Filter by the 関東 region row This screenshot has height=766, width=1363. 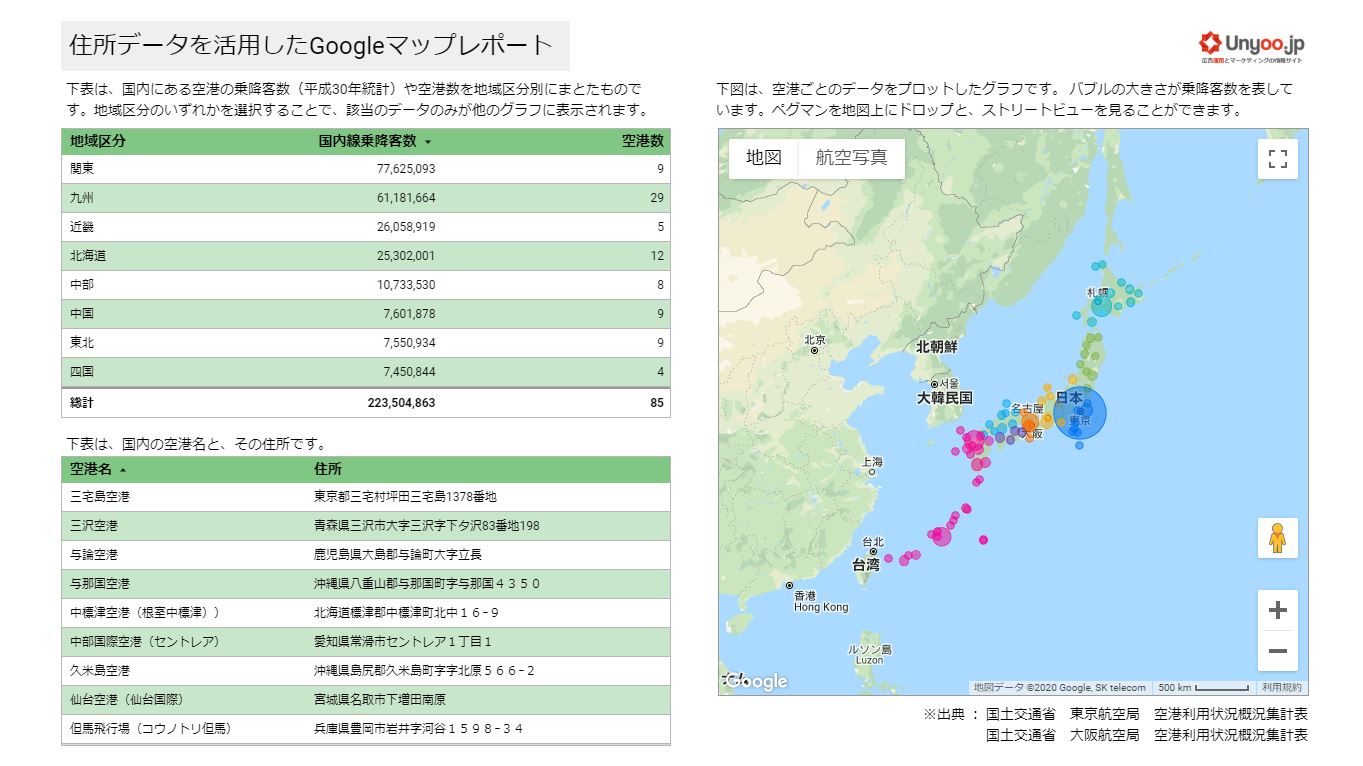click(366, 169)
